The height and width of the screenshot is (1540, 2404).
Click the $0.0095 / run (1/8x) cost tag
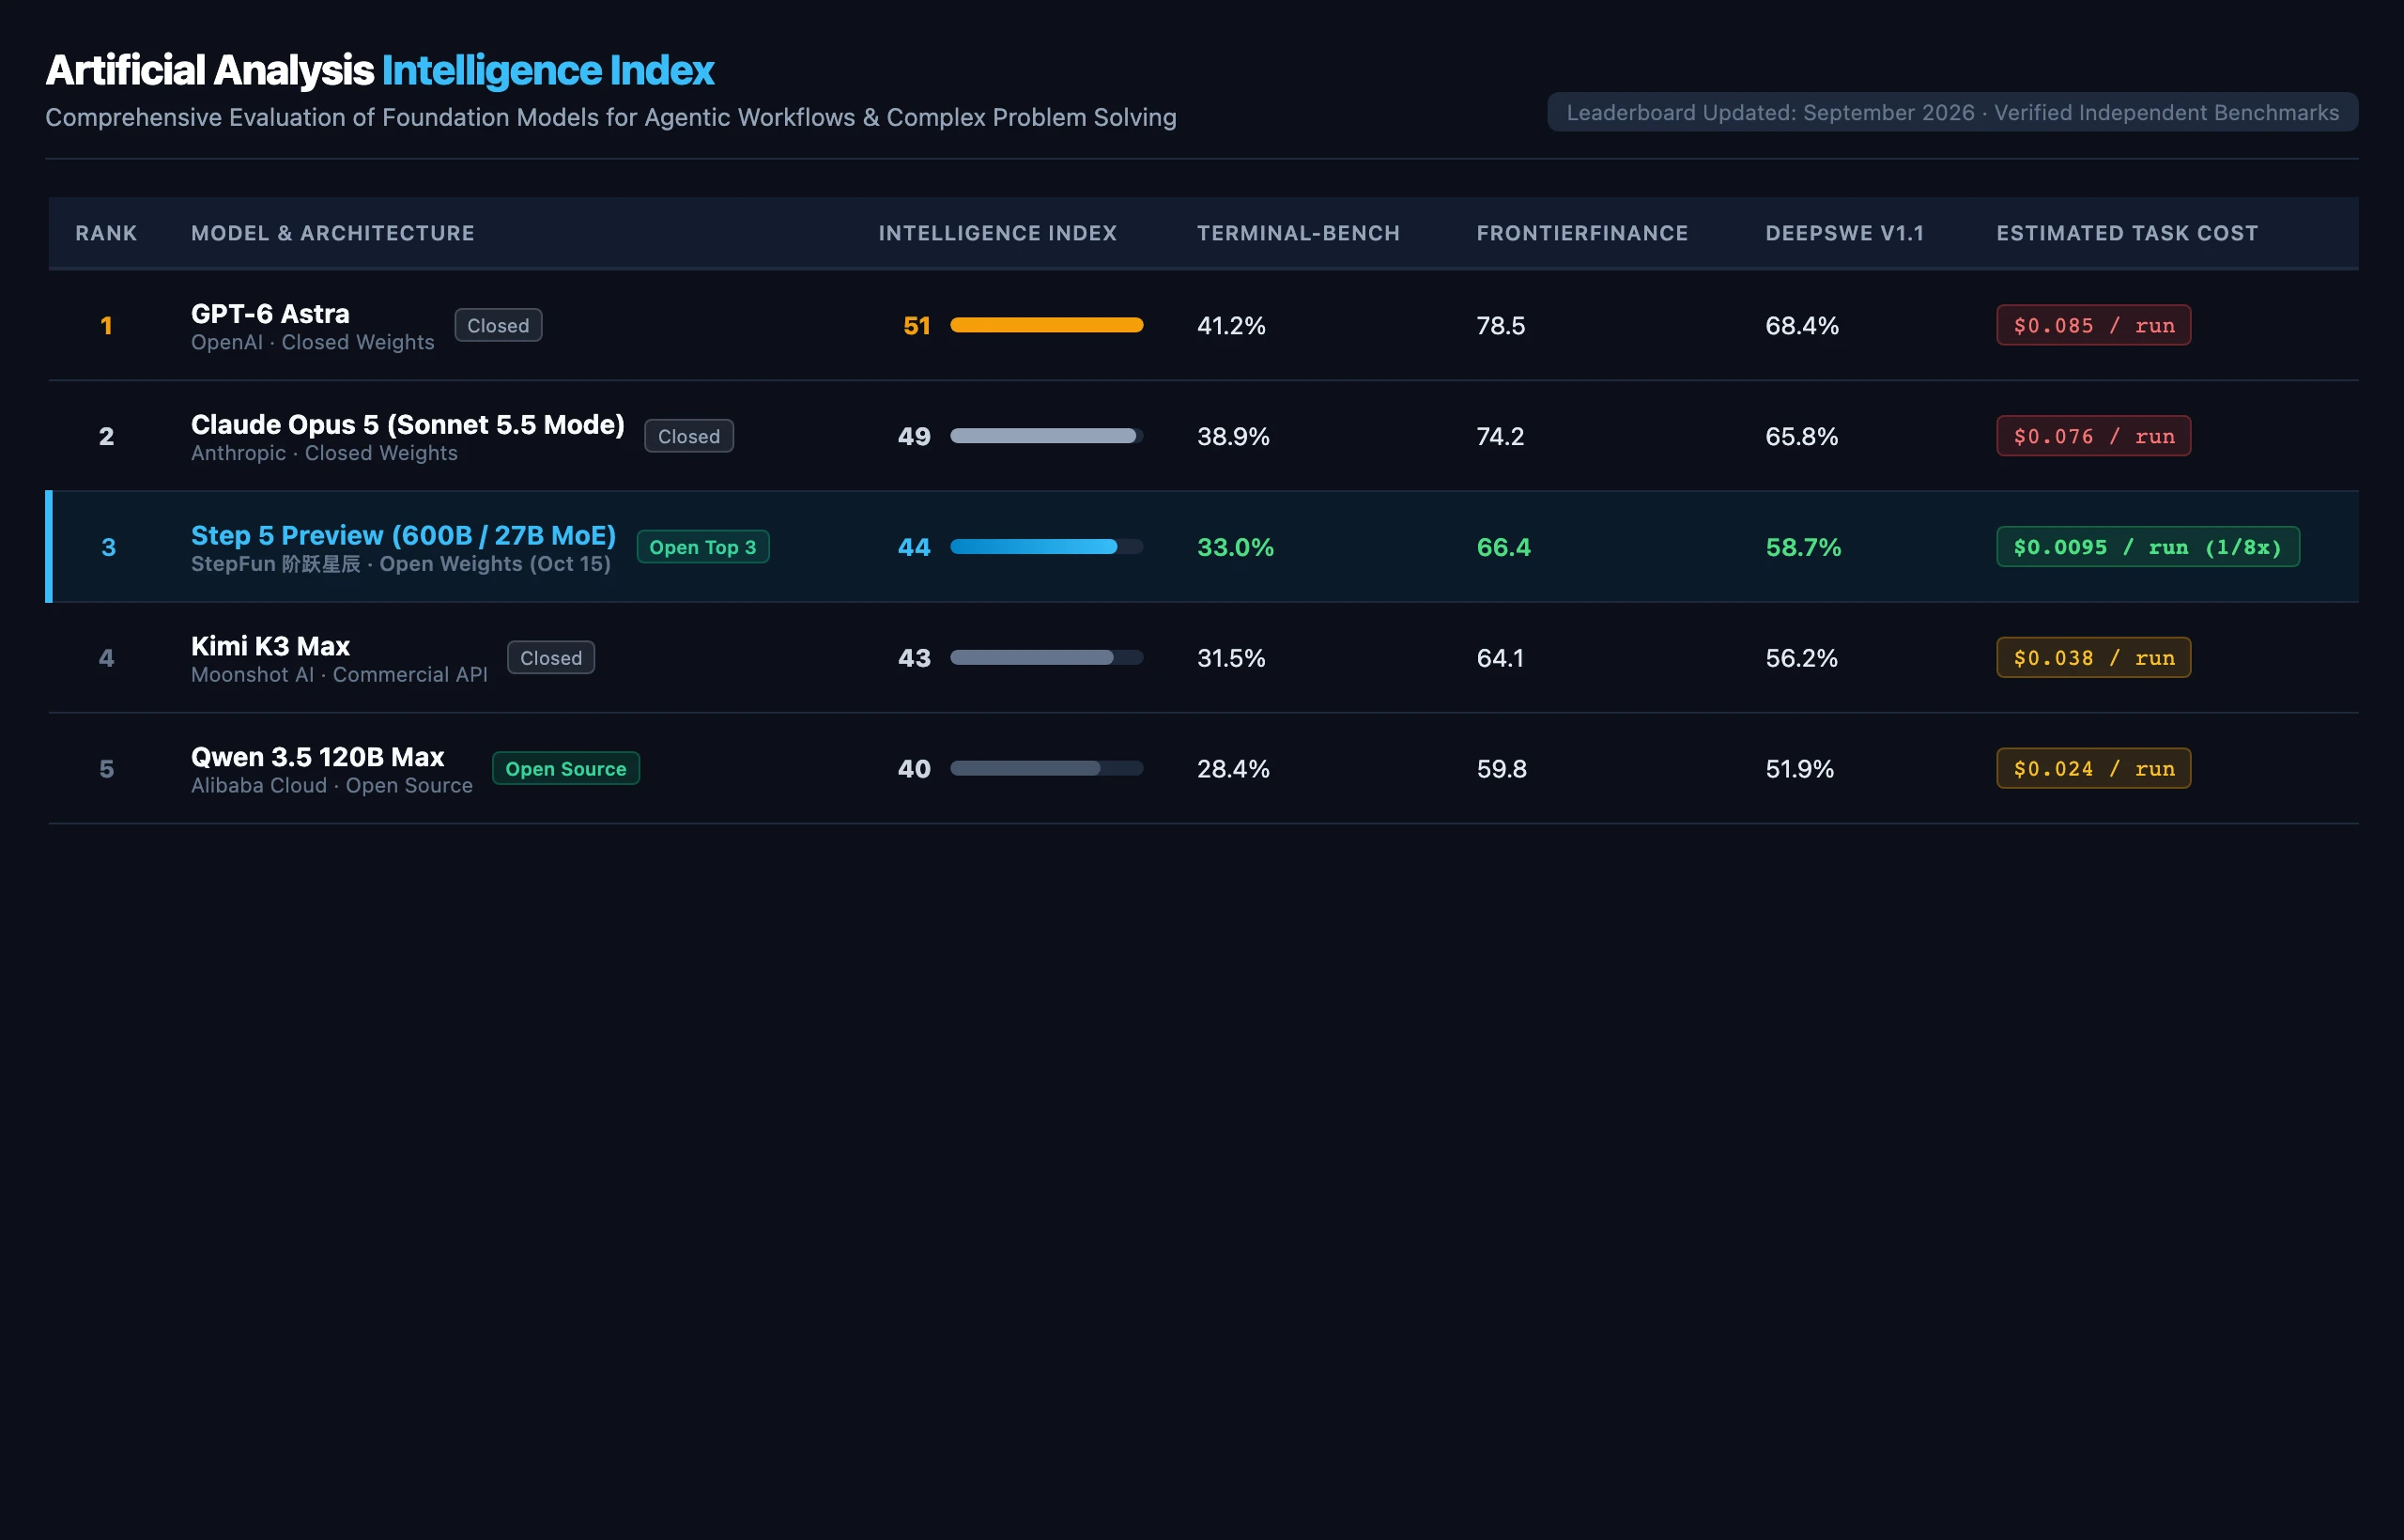tap(2148, 547)
